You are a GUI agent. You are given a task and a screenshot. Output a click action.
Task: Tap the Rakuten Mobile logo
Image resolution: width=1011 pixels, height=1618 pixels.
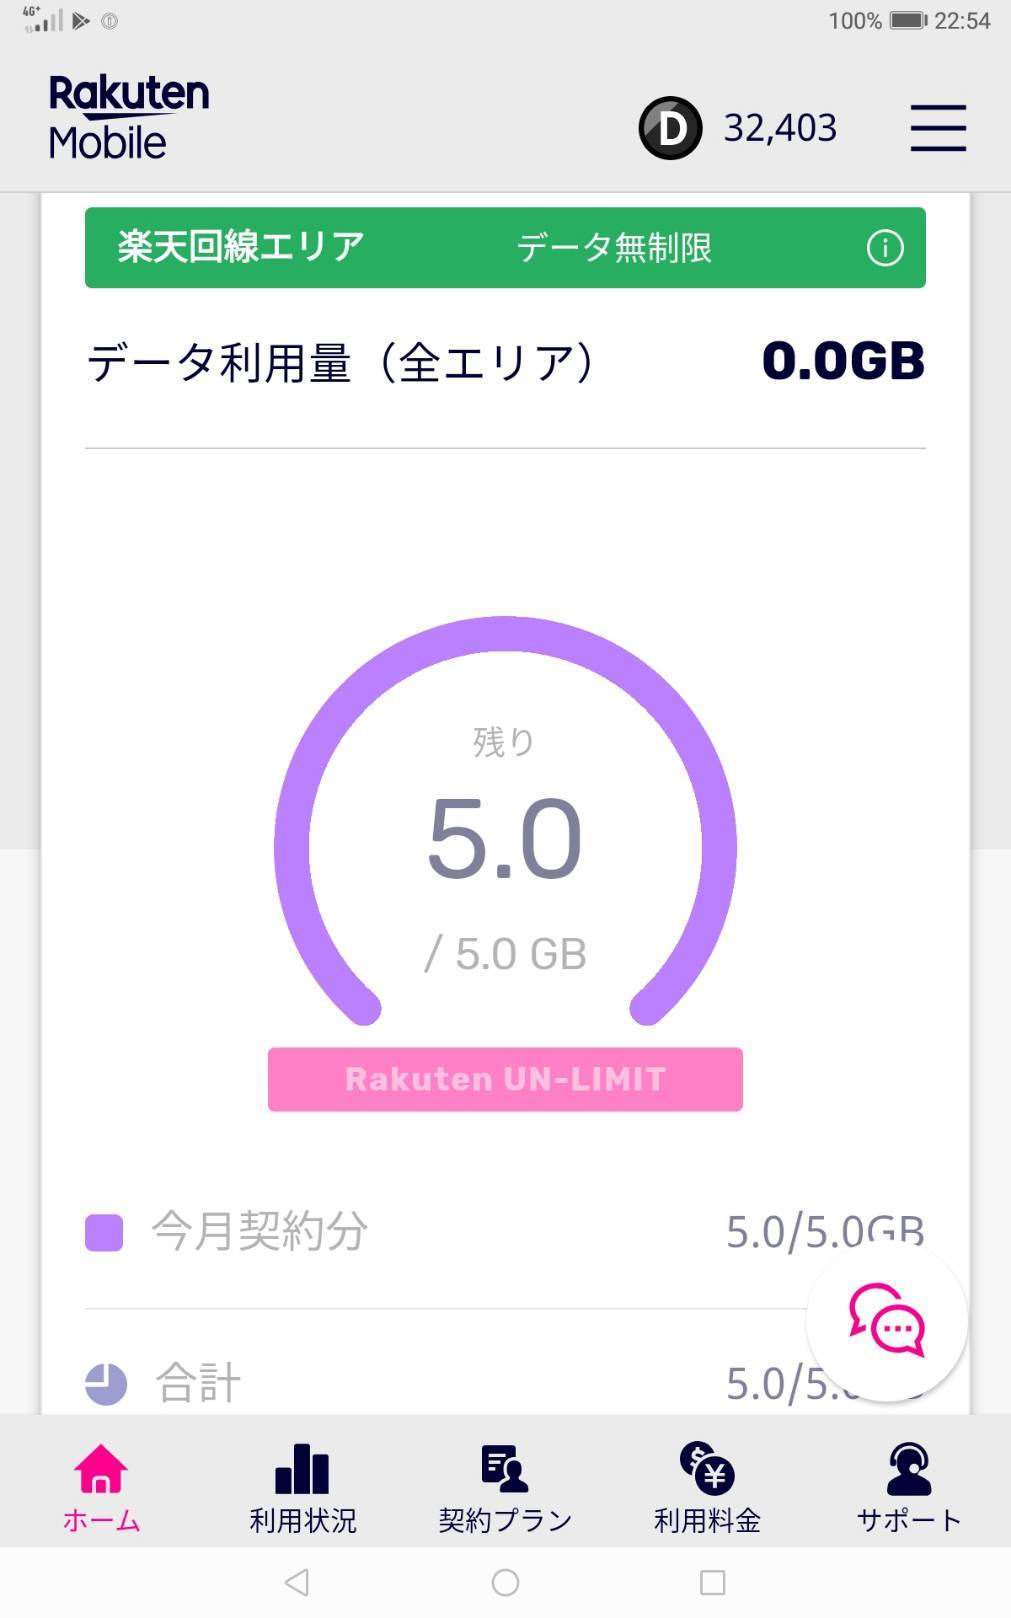tap(128, 118)
